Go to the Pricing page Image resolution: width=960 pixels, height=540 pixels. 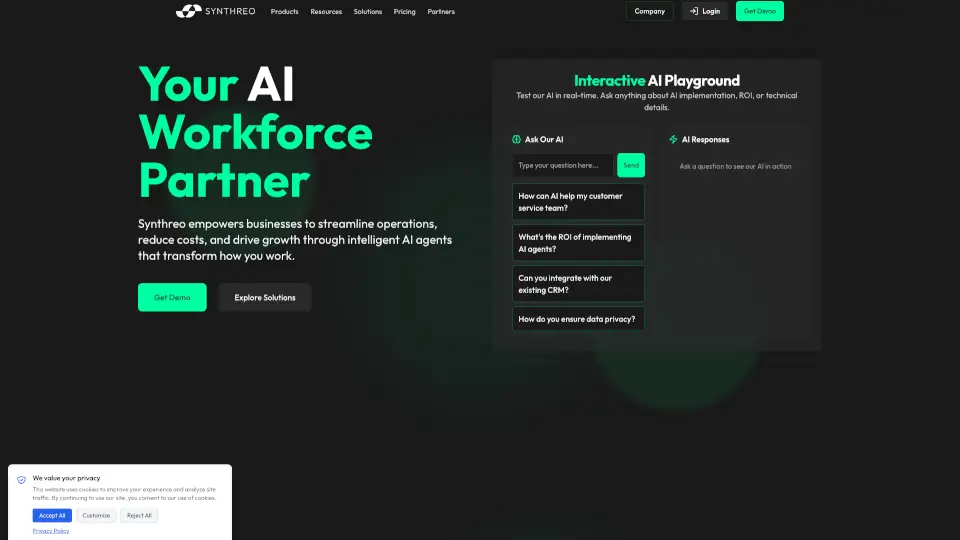click(404, 12)
